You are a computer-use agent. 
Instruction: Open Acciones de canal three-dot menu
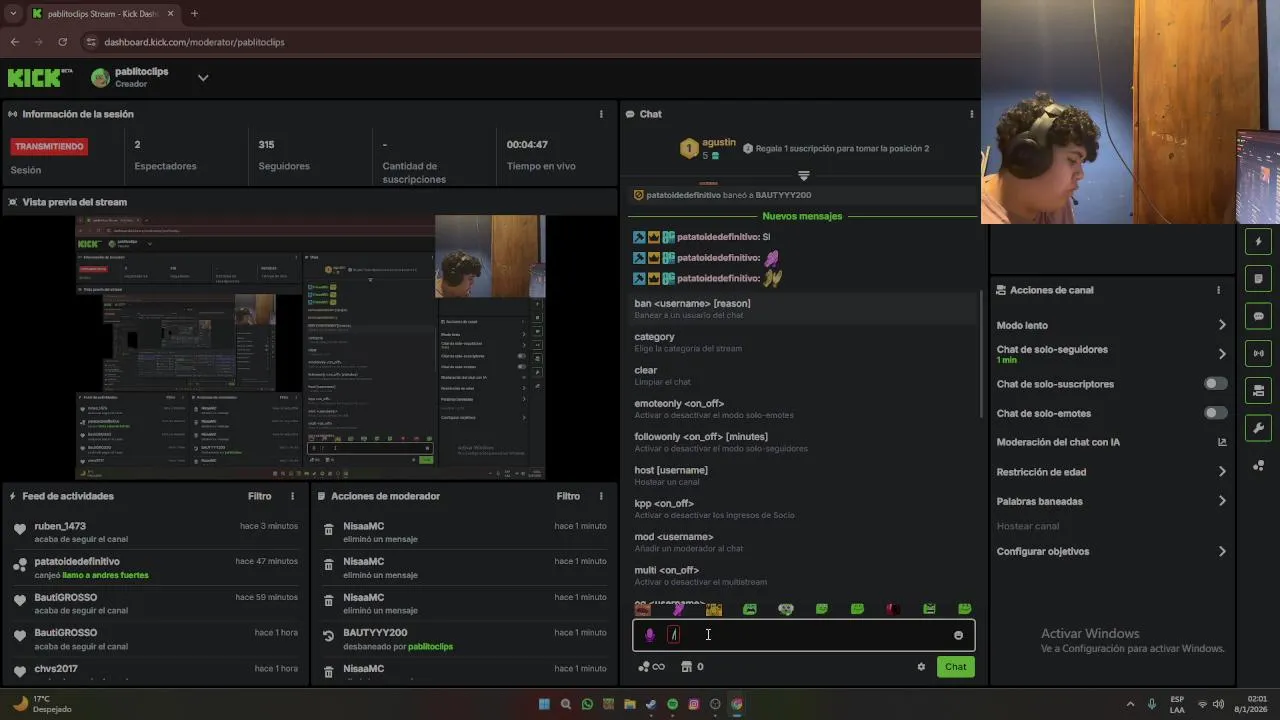pos(1218,290)
